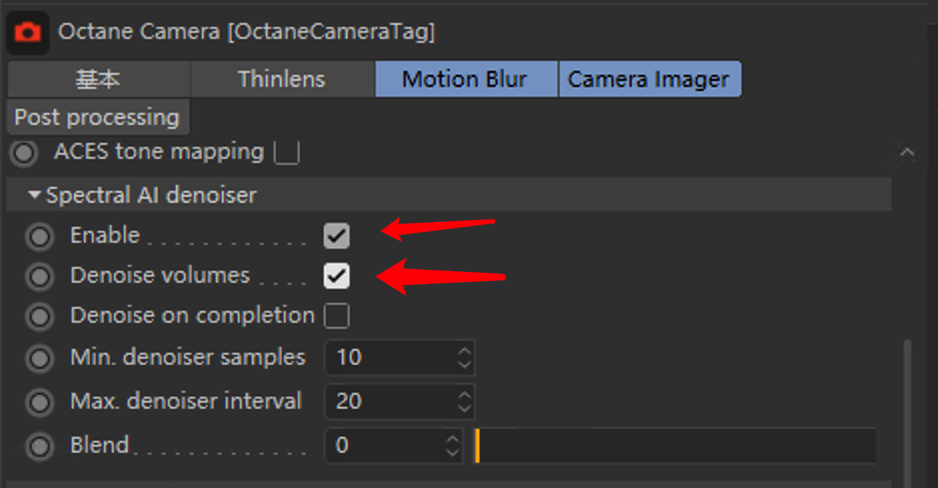Click the keyframe dot for Max. denoiser interval
The image size is (938, 488).
pos(40,402)
